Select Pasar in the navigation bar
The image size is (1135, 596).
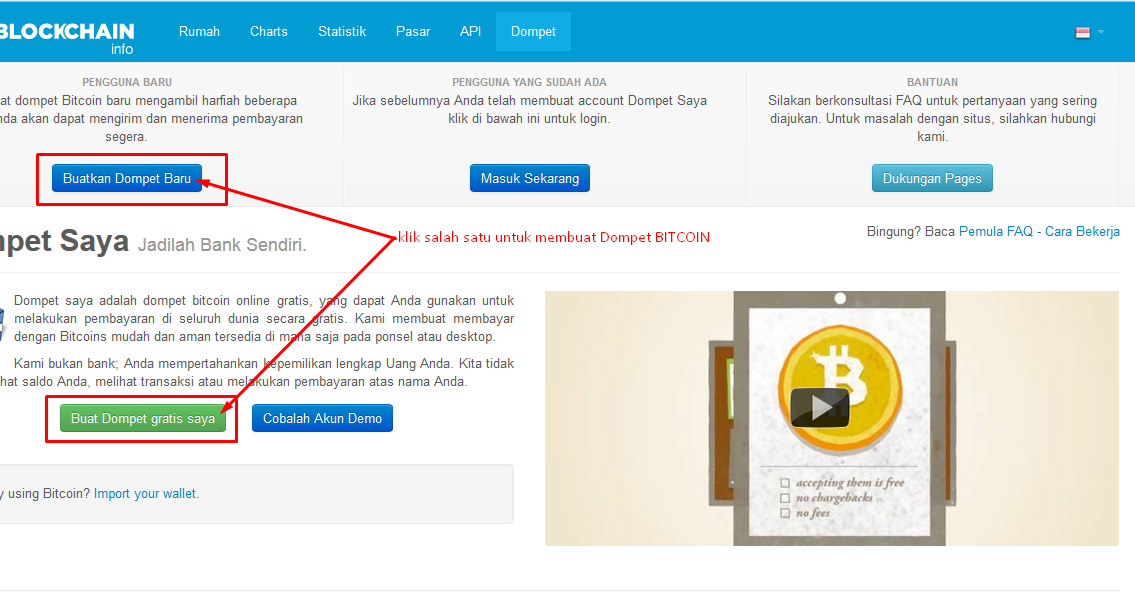[x=413, y=32]
